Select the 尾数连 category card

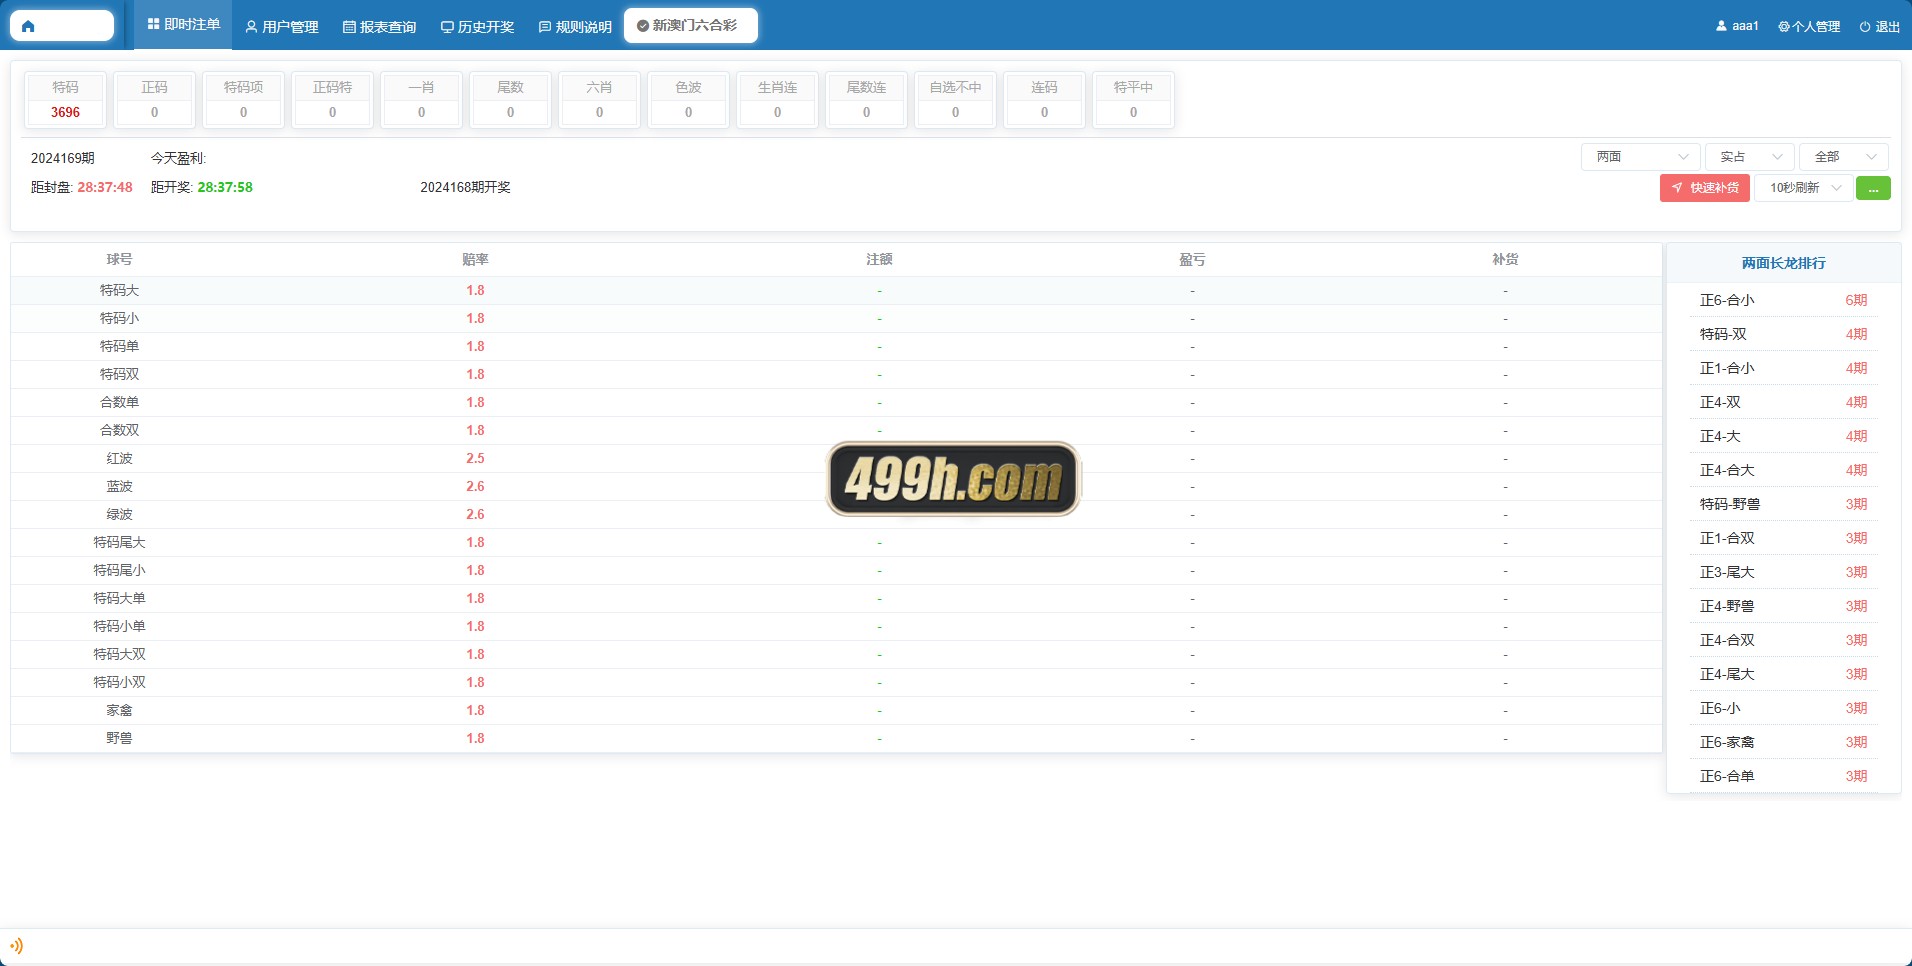tap(866, 100)
